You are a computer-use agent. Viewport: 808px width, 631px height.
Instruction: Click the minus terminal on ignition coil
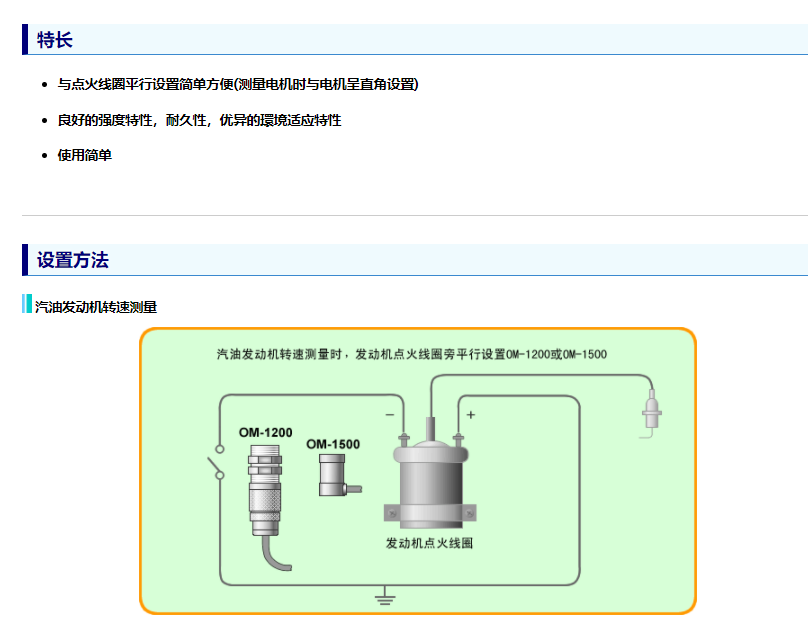point(403,437)
